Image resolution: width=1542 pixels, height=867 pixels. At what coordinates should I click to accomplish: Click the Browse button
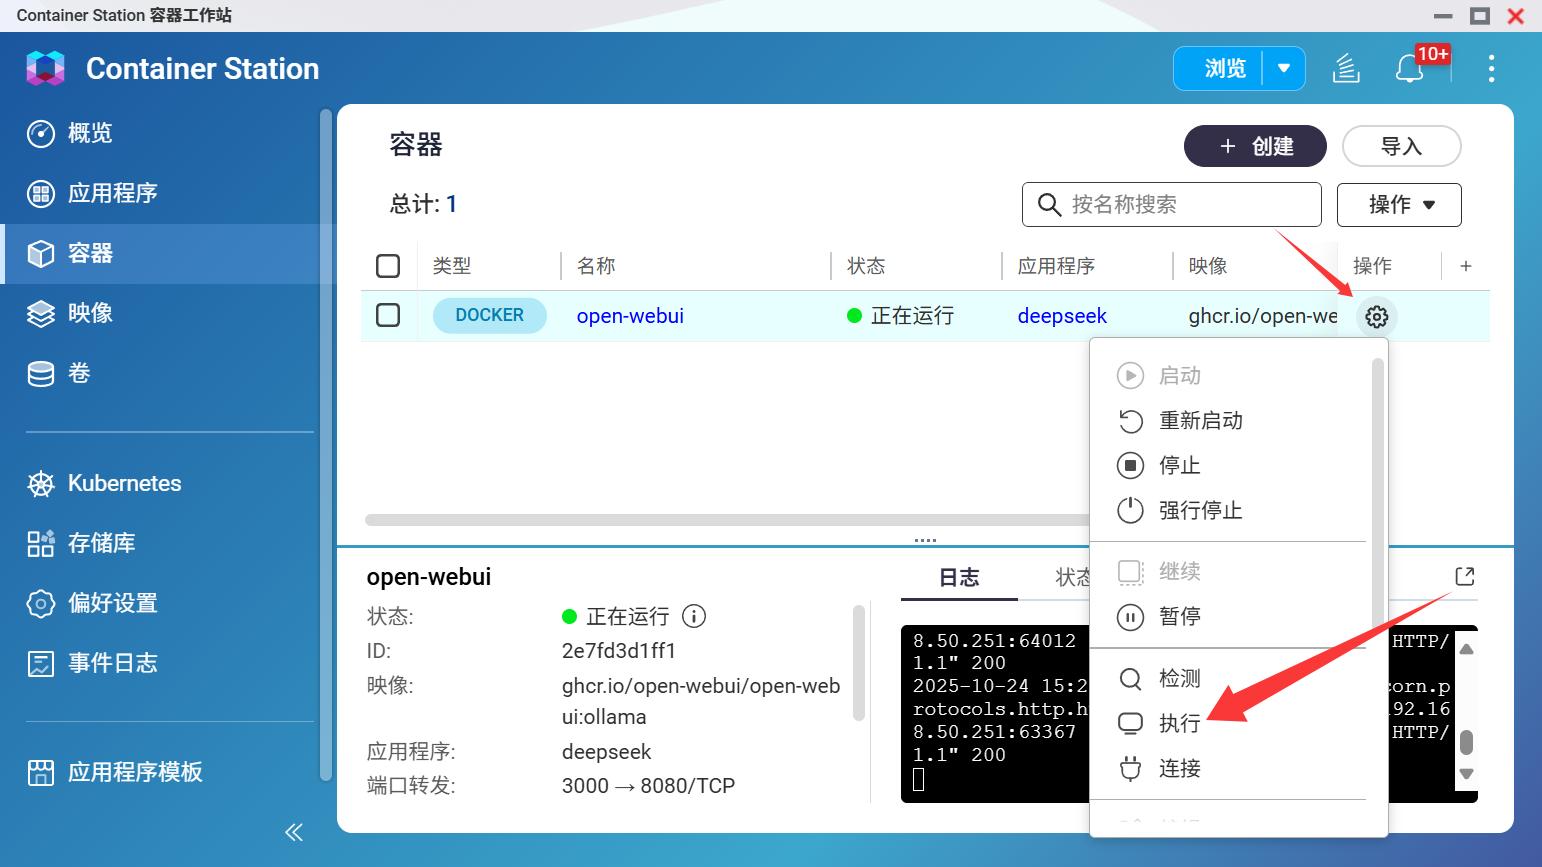tap(1219, 68)
